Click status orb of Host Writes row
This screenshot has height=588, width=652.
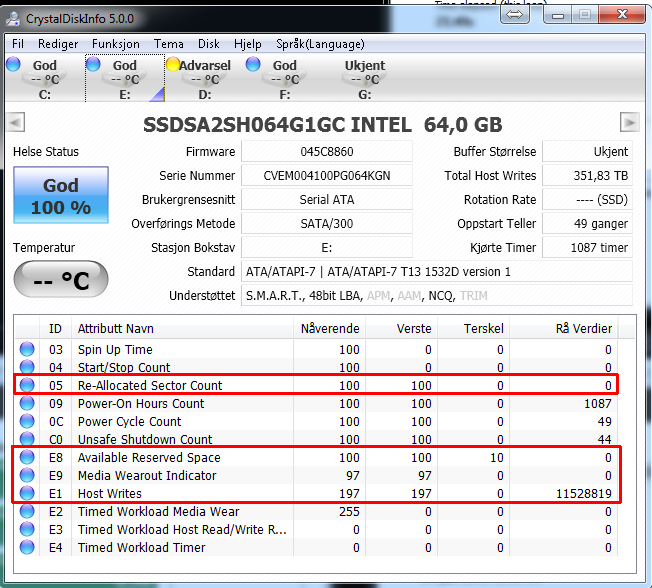(x=27, y=493)
